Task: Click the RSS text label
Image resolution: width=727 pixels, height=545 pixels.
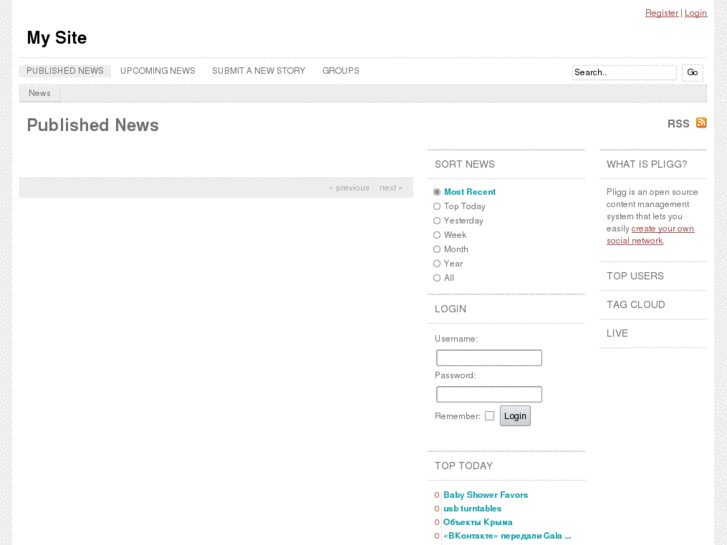Action: pos(678,124)
